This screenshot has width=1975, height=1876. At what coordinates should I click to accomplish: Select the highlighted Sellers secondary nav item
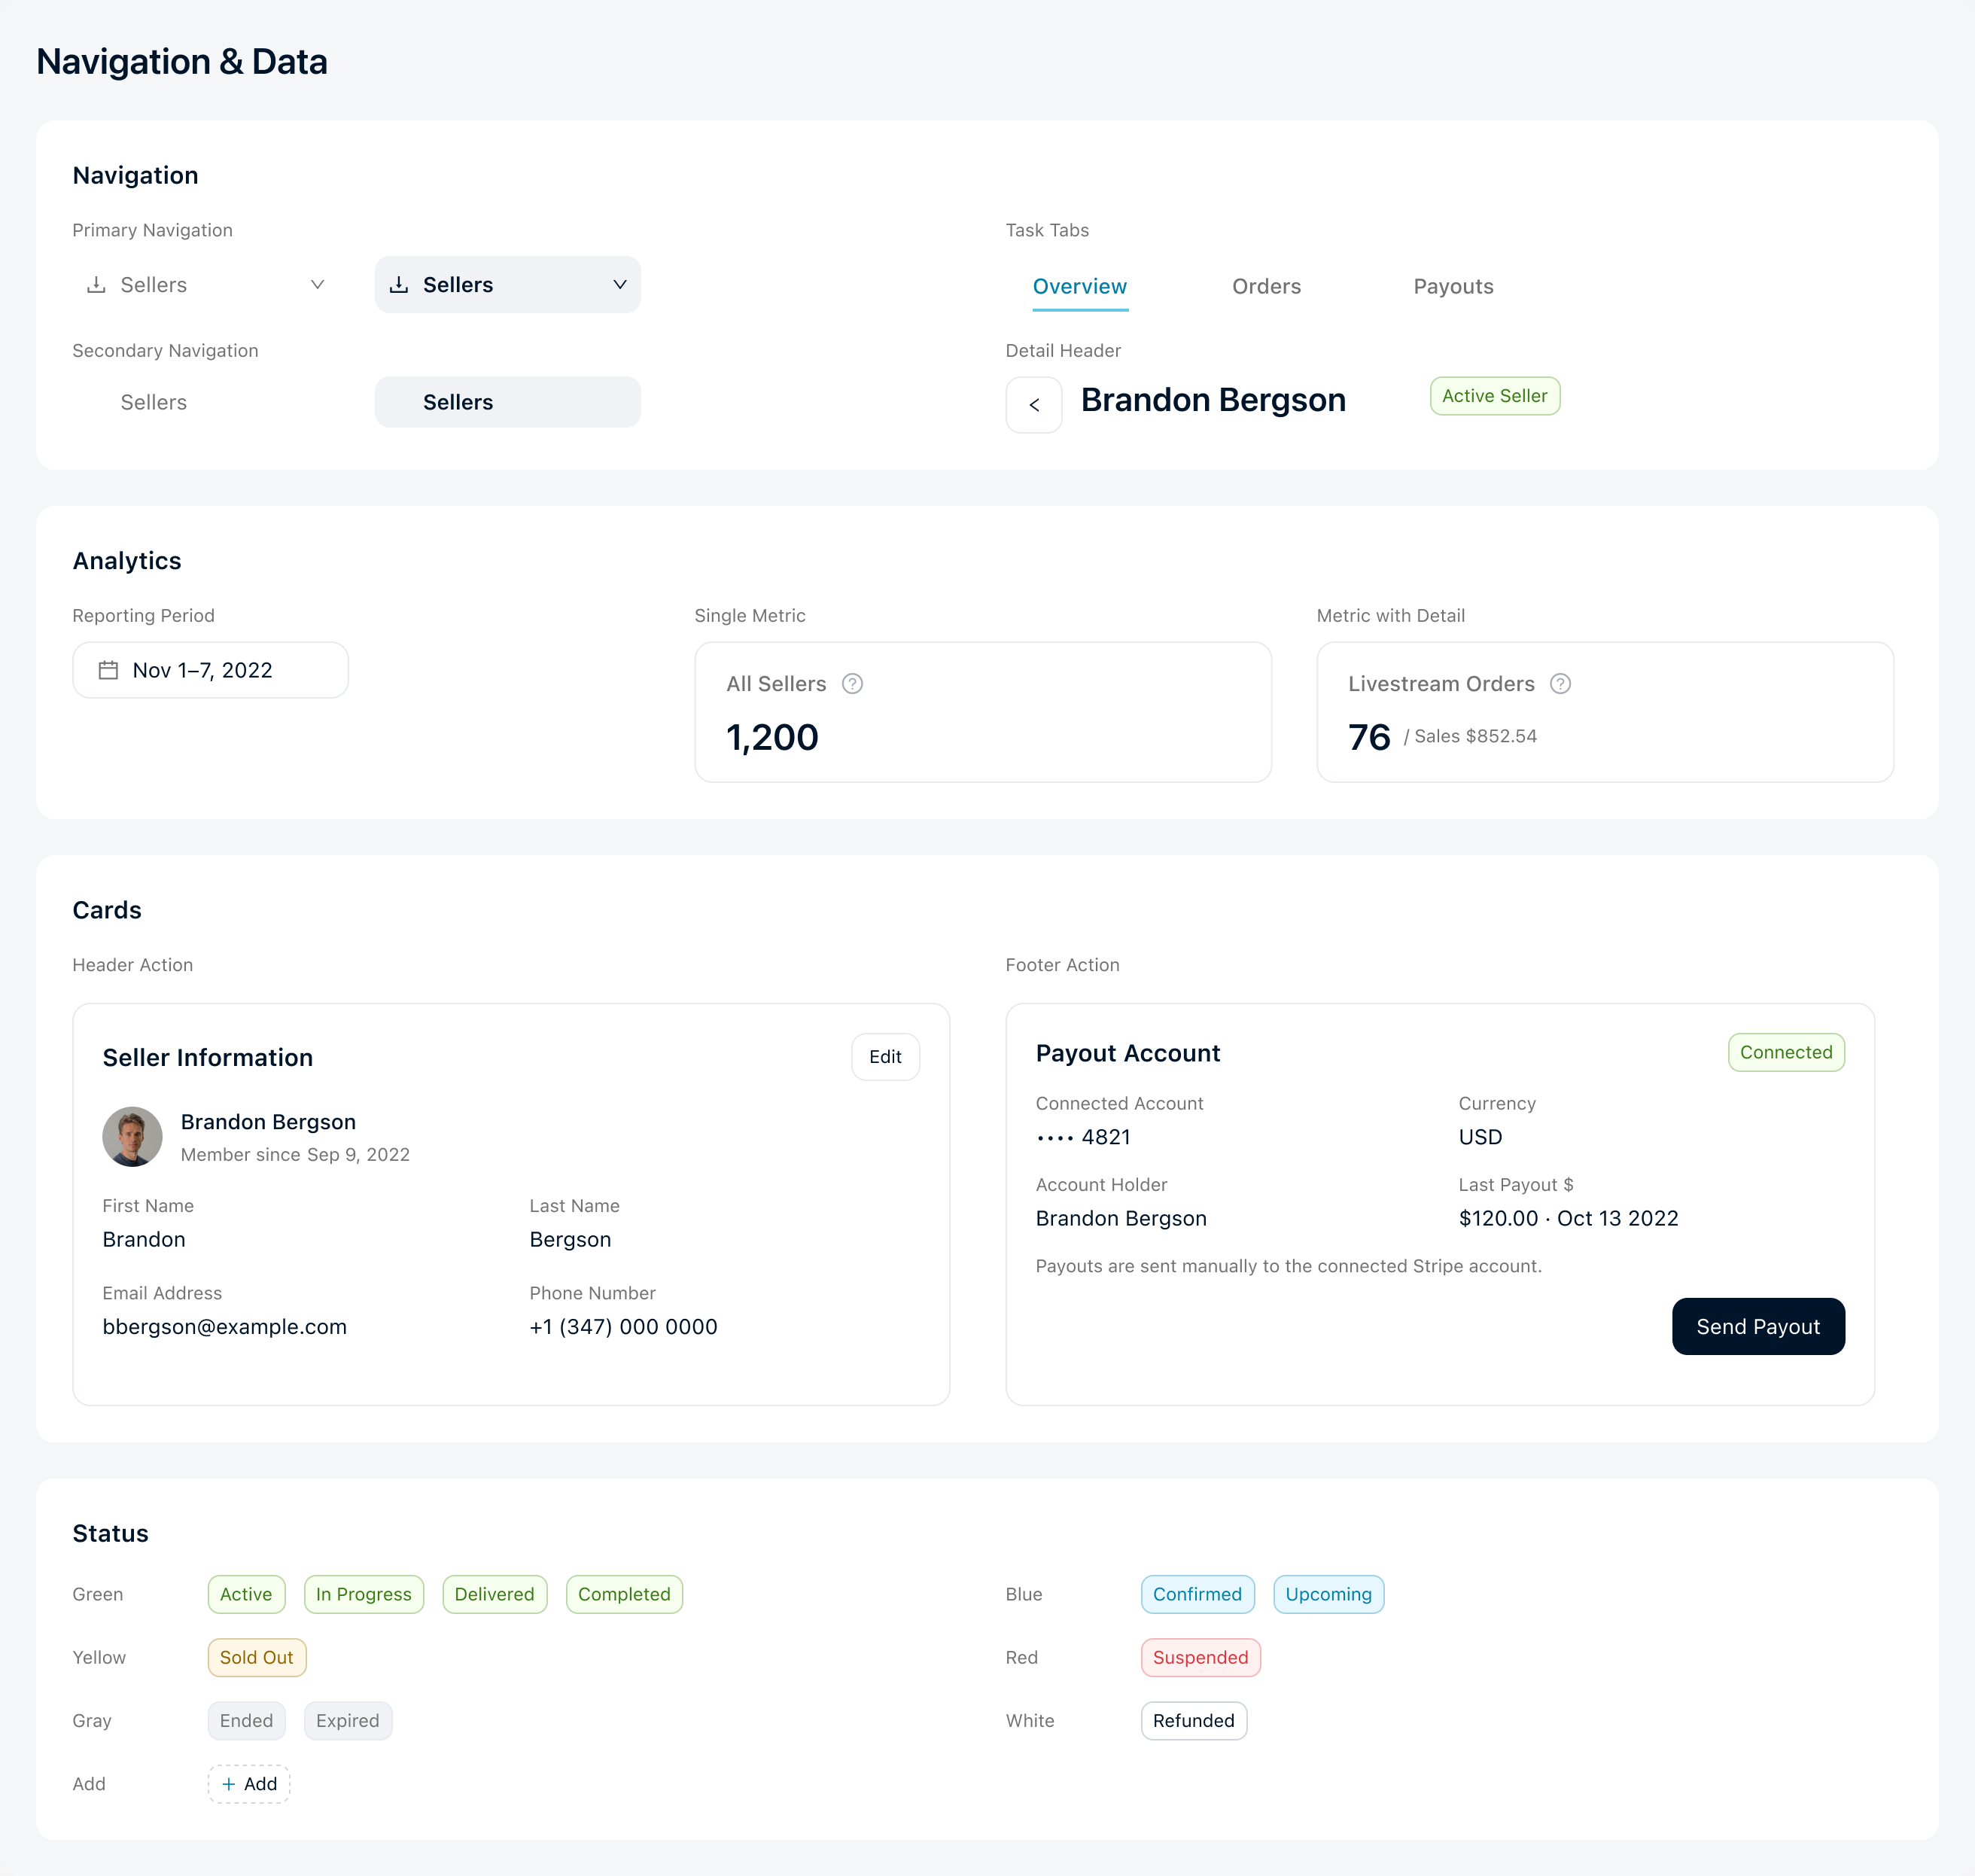pos(507,402)
